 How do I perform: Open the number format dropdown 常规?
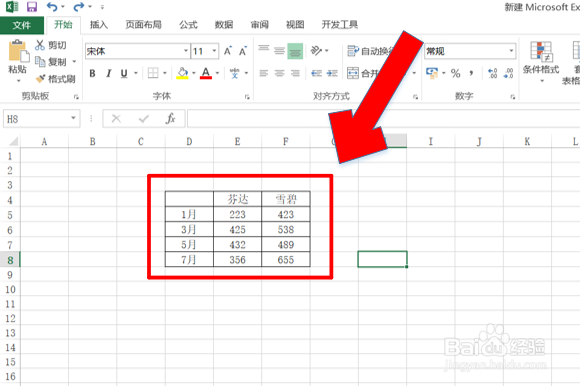511,51
